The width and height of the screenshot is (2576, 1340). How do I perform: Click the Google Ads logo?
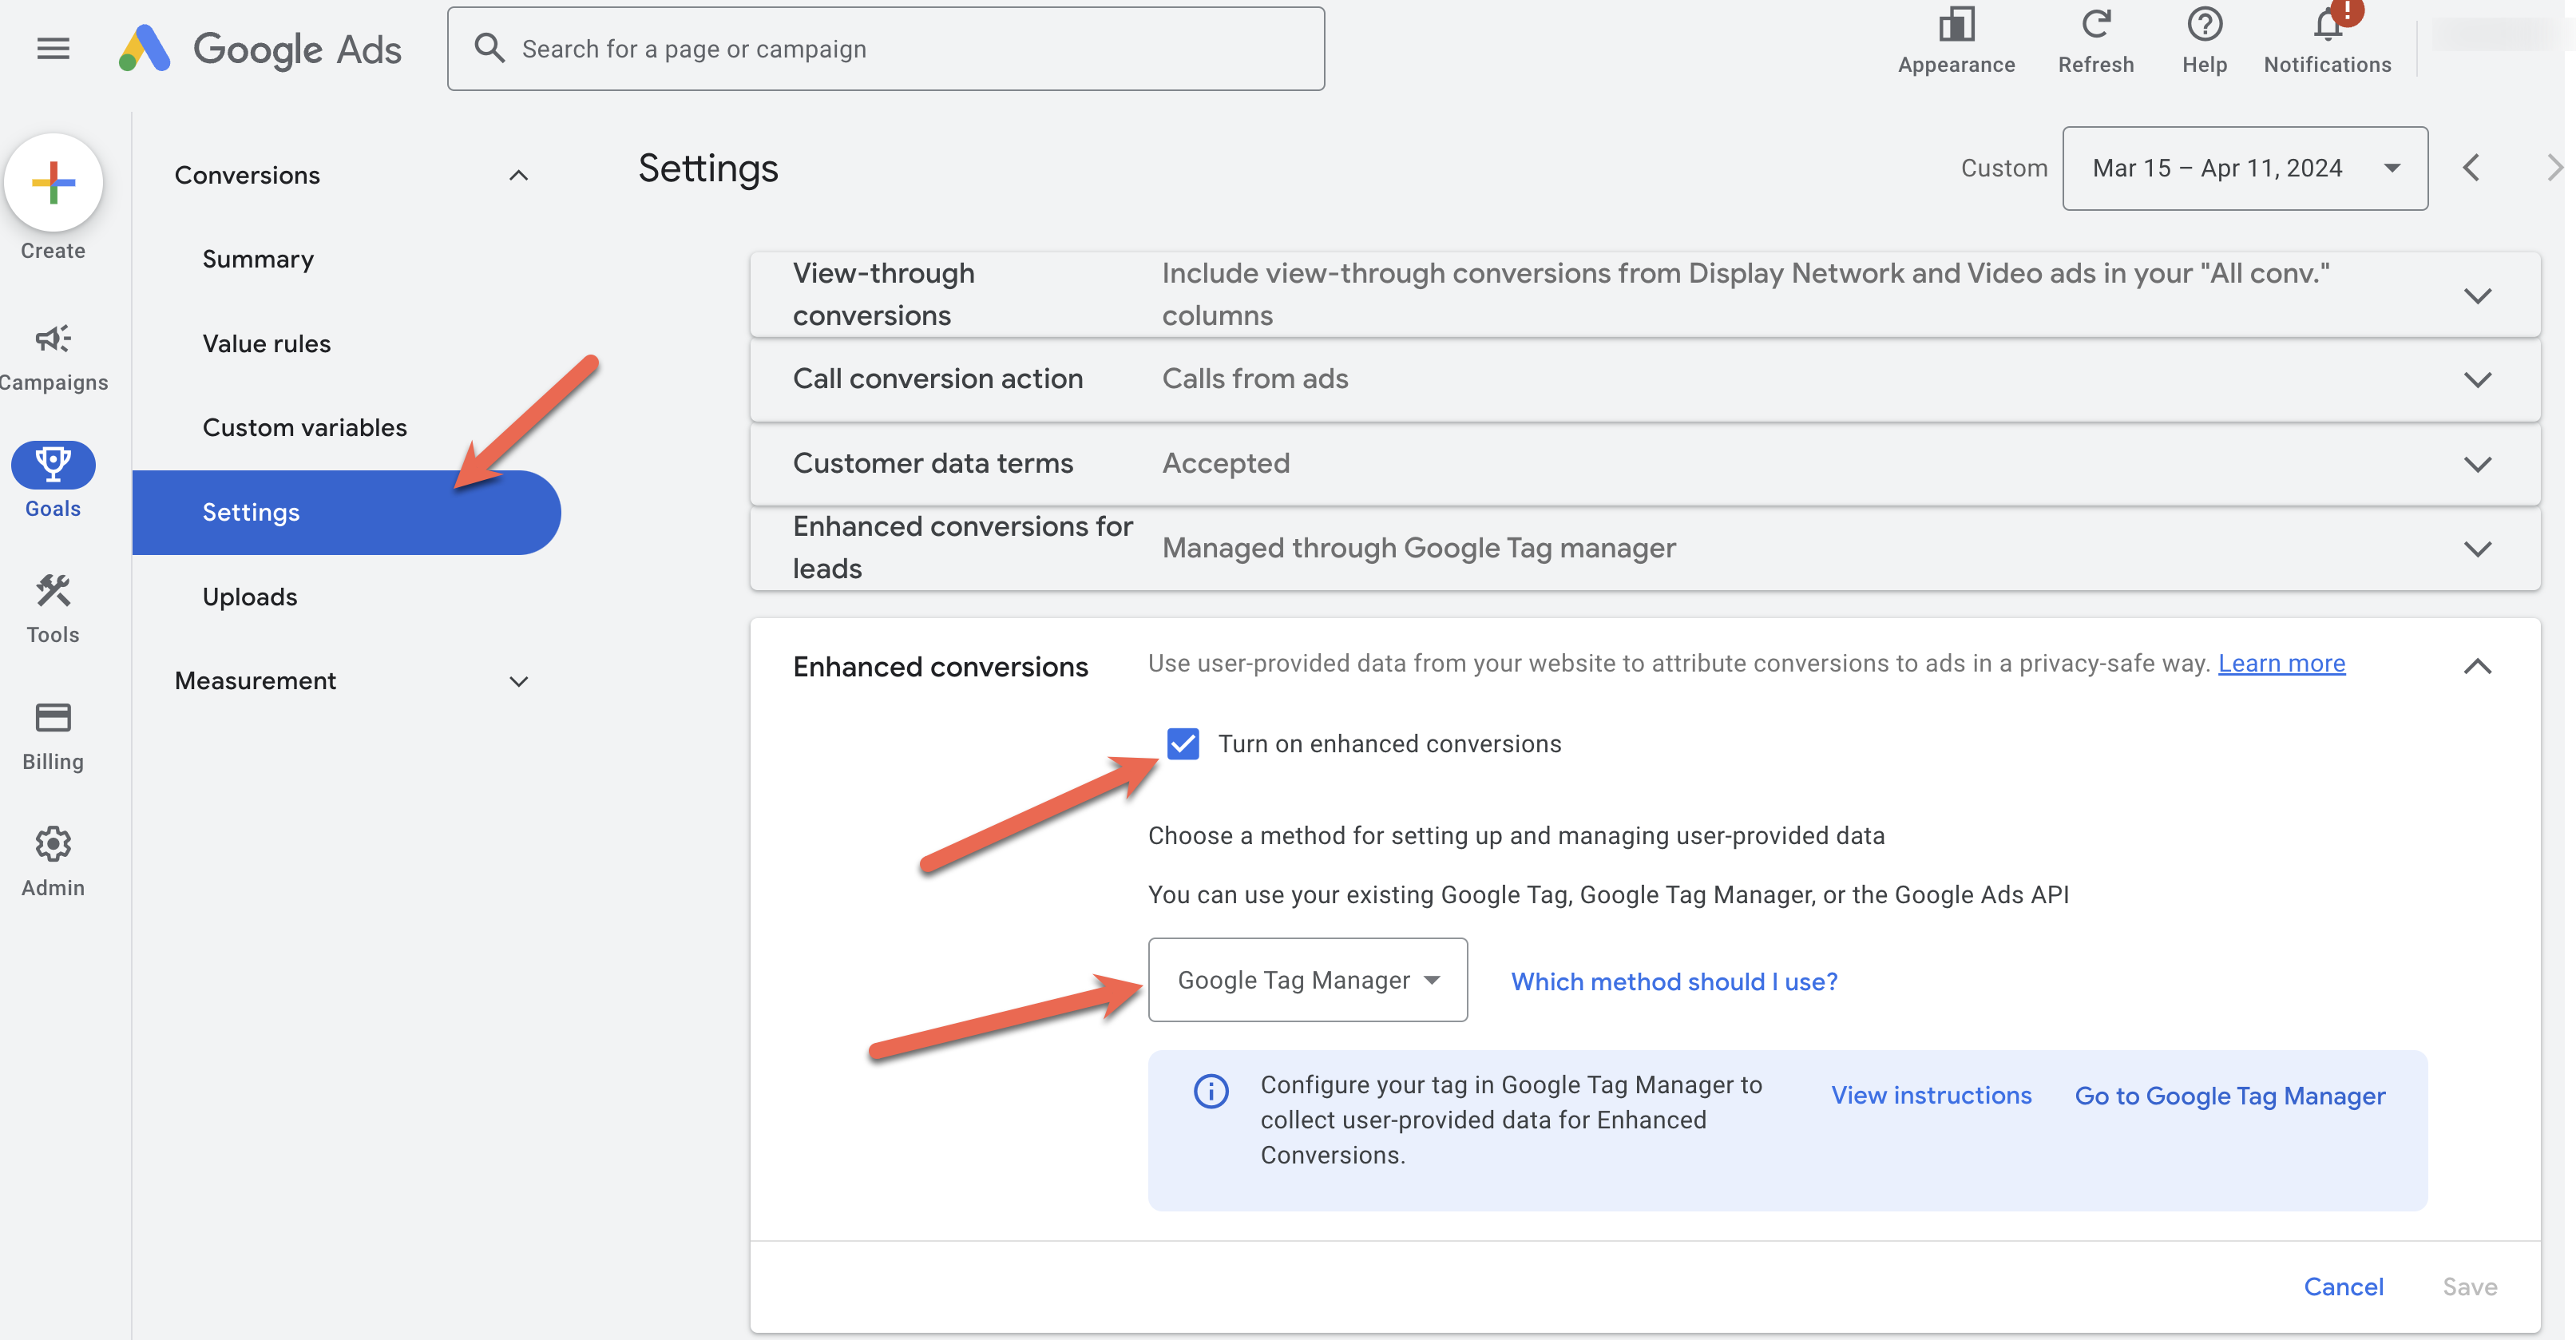260,48
